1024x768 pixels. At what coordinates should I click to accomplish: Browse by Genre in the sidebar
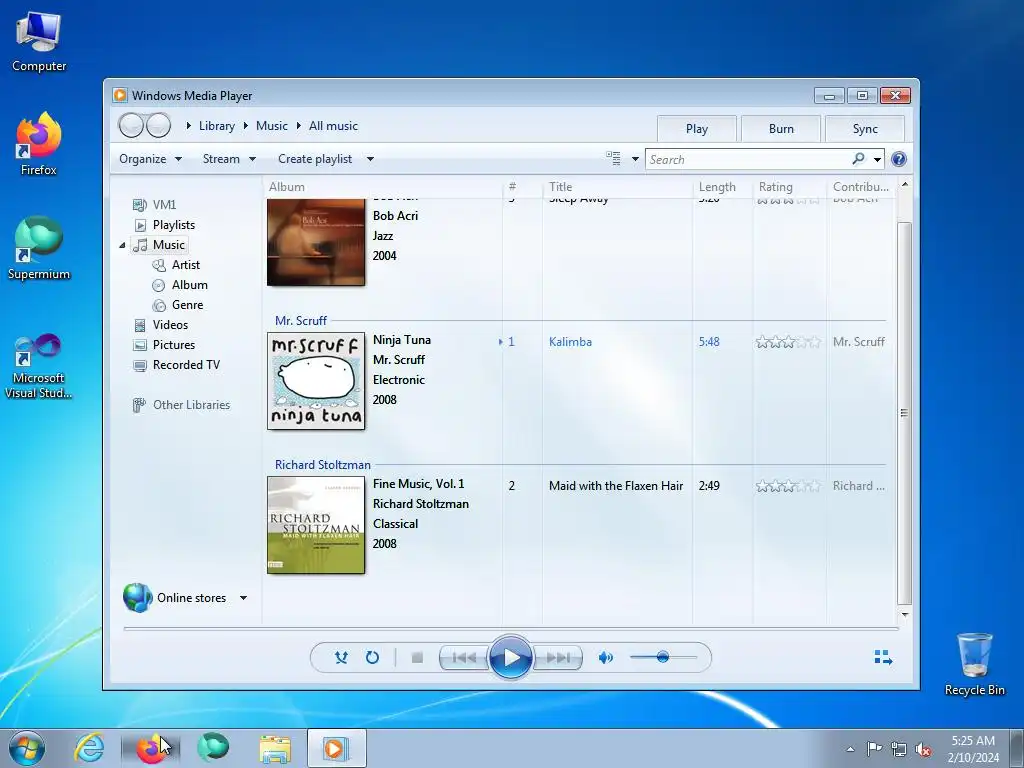(187, 305)
